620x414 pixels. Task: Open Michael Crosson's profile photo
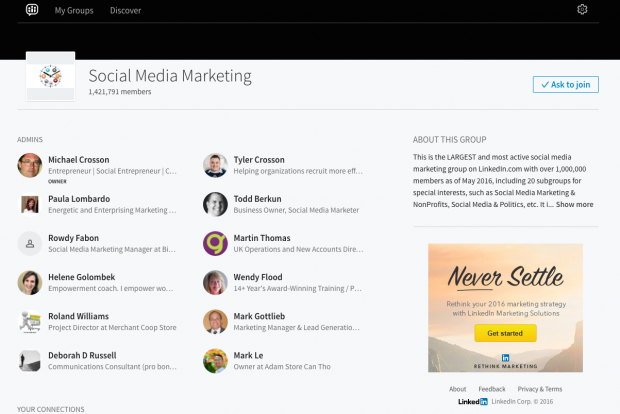30,165
